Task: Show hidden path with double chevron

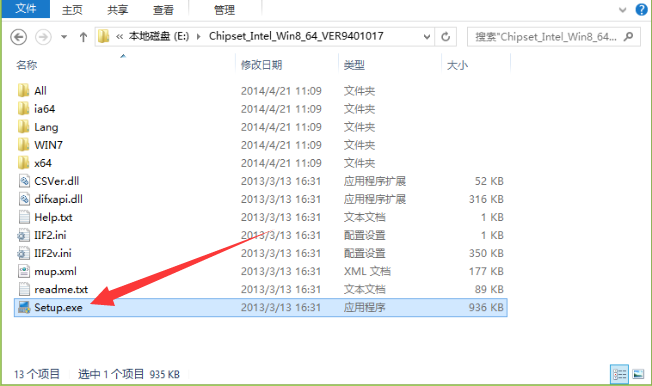Action: 119,37
